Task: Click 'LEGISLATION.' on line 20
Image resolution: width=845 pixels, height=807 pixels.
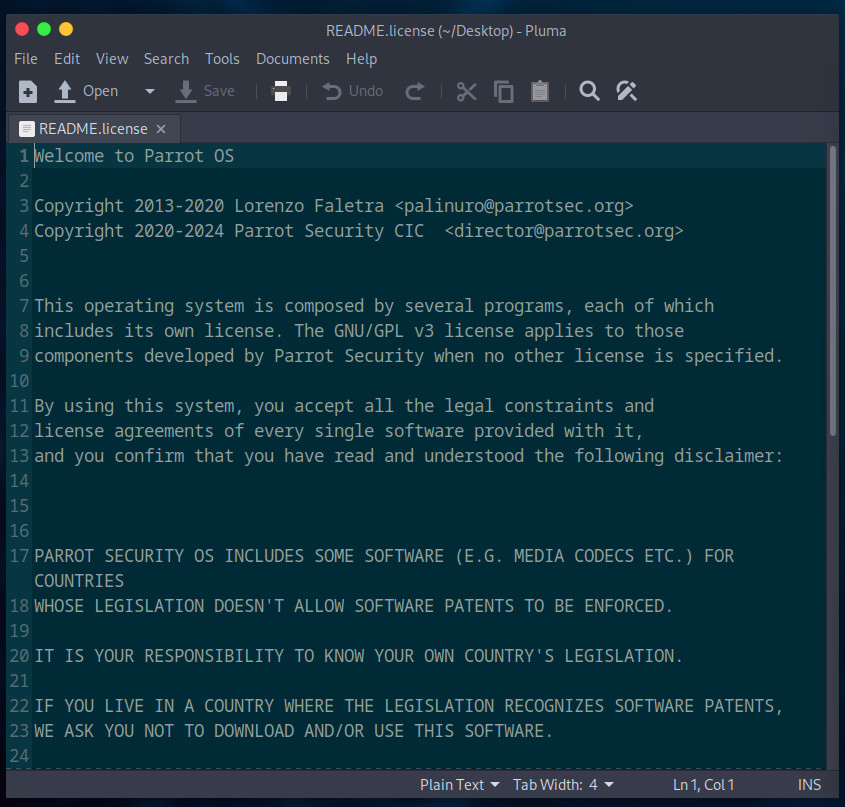Action: [x=624, y=656]
